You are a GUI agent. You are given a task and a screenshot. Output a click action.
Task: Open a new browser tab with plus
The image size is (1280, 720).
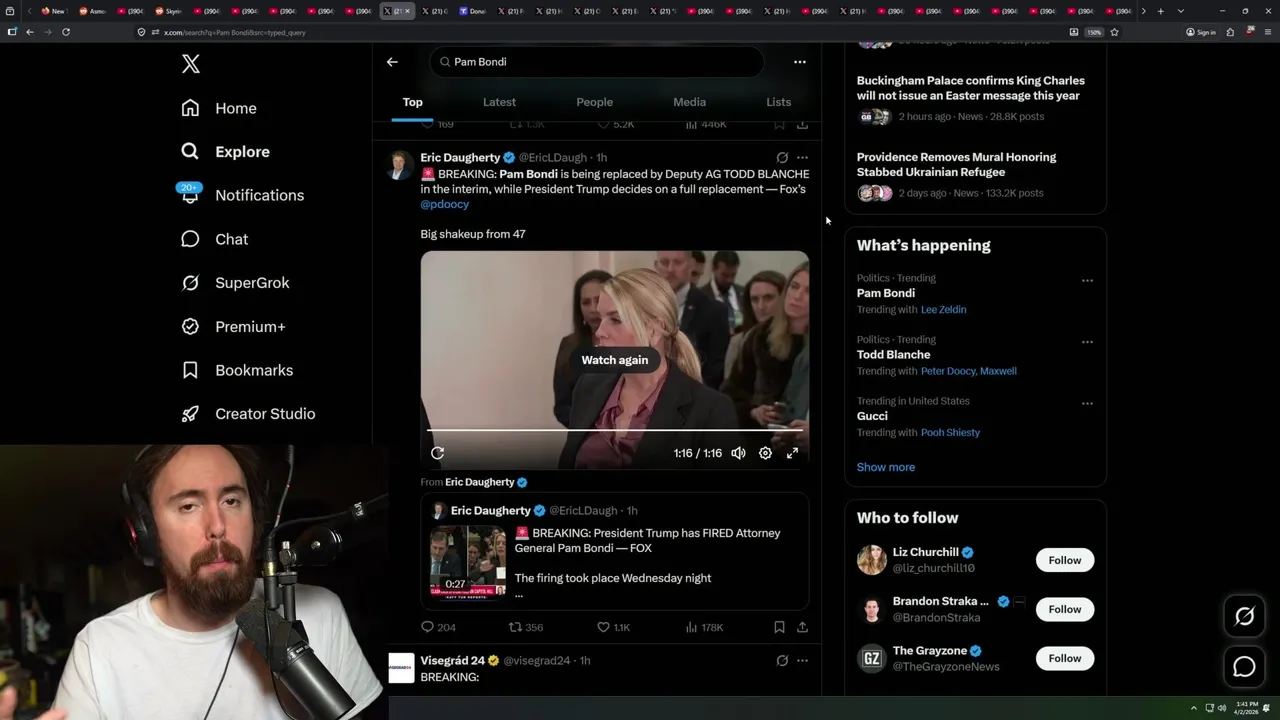1160,11
